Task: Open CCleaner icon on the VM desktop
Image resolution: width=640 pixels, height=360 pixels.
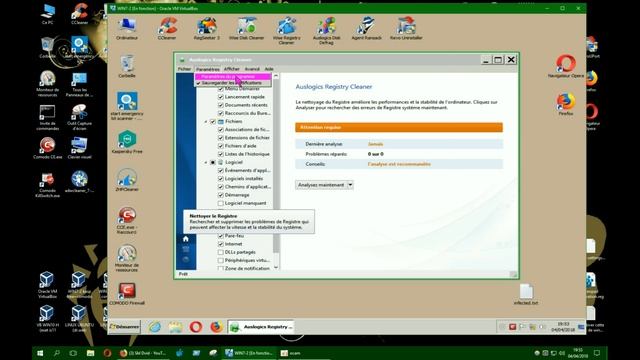Action: [167, 29]
